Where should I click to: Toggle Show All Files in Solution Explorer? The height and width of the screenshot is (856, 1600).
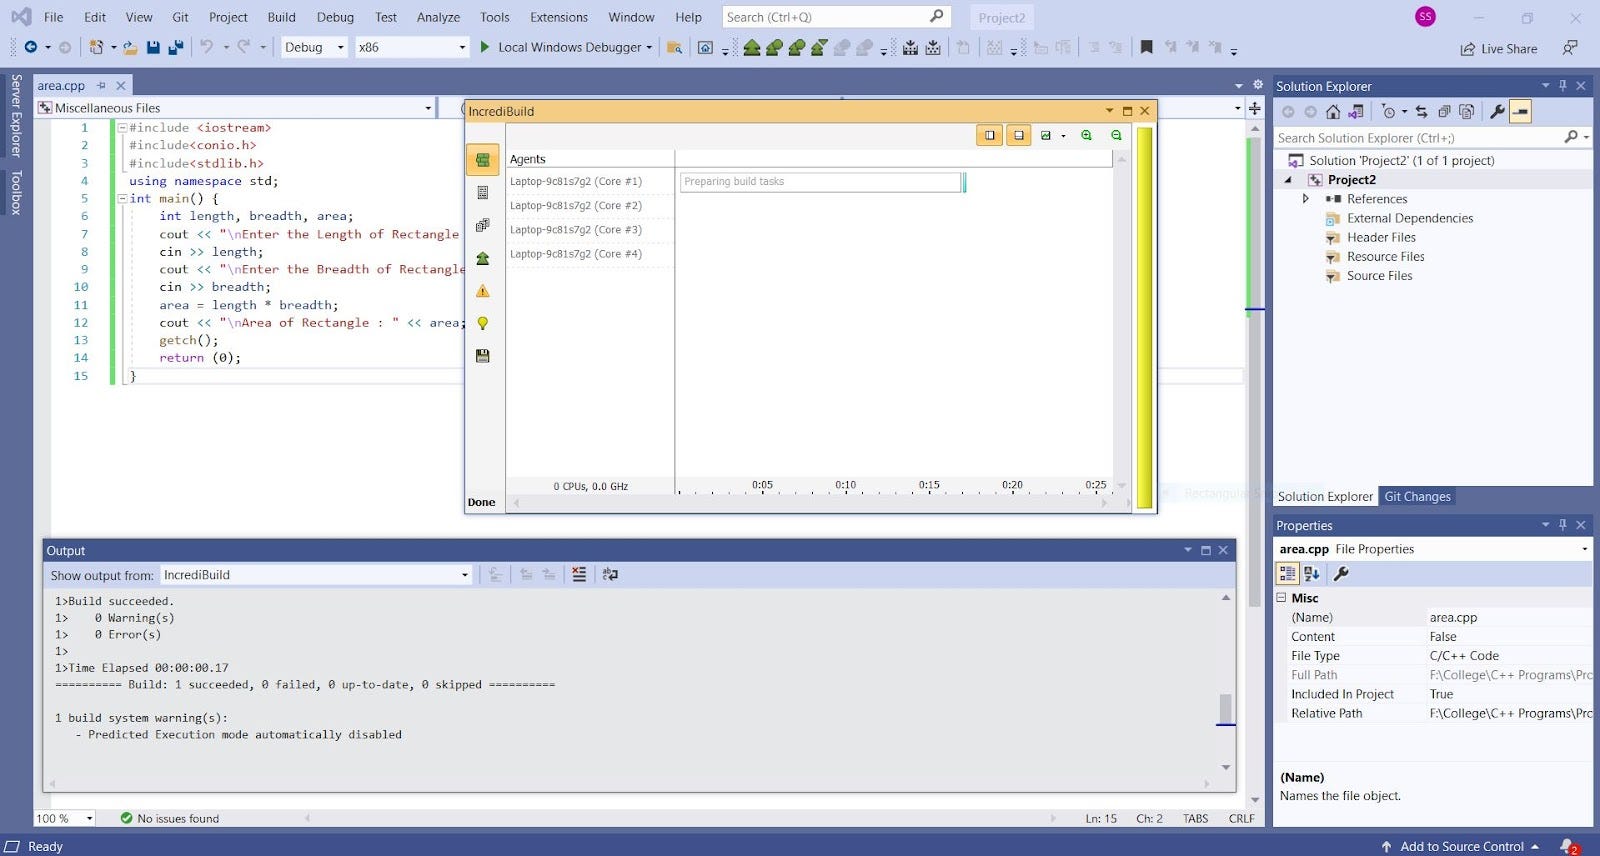(x=1466, y=112)
